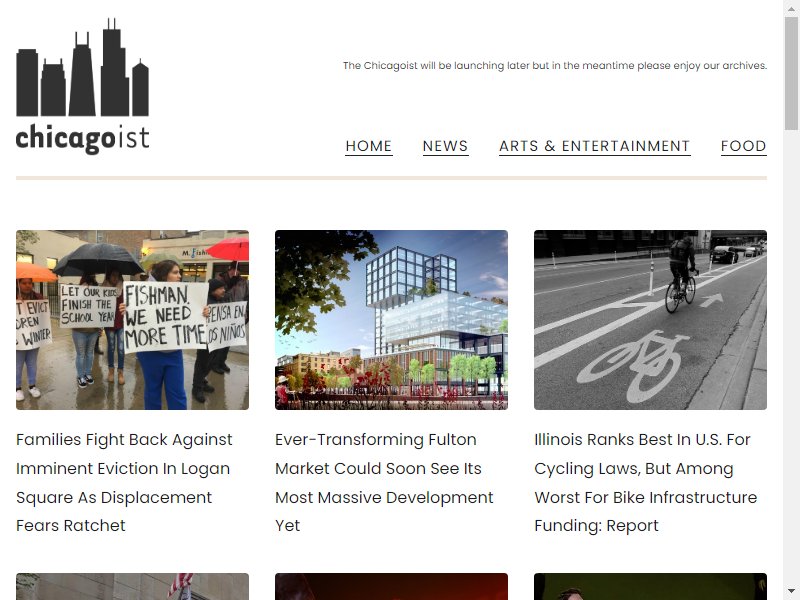The height and width of the screenshot is (600, 800).
Task: Open the dark red partially visible thumbnail
Action: pyautogui.click(x=391, y=586)
